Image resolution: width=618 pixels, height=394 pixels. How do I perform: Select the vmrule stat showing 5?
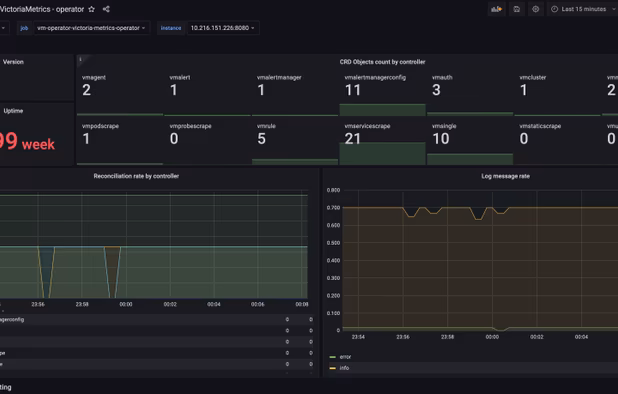coord(295,142)
